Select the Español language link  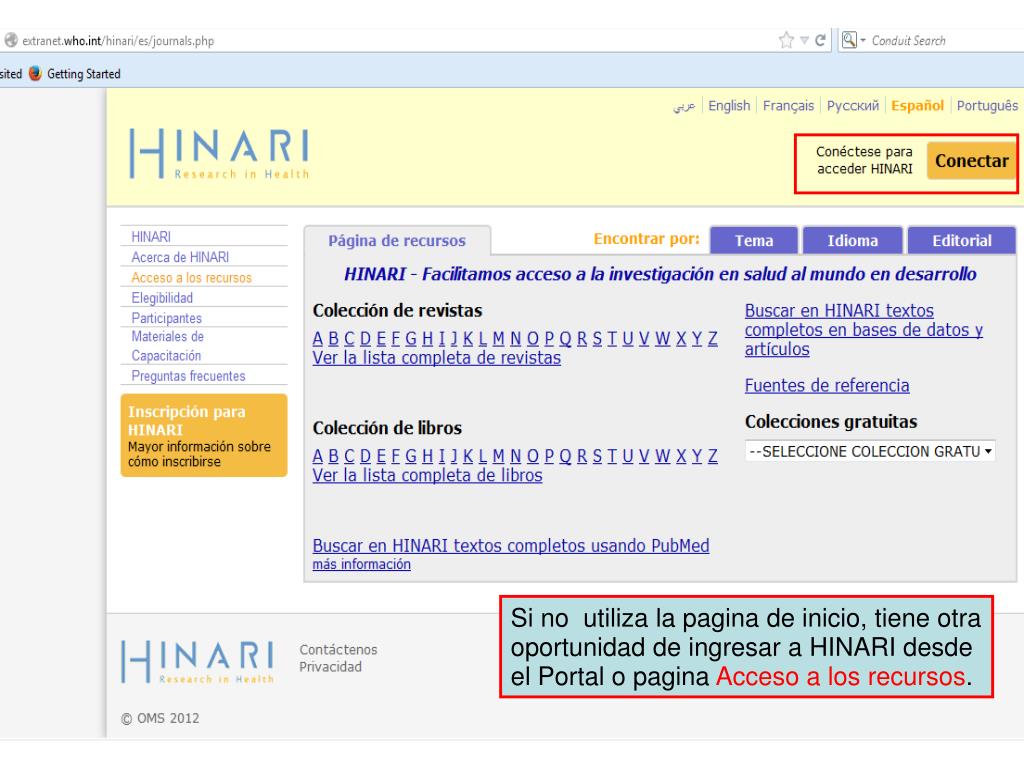click(918, 106)
